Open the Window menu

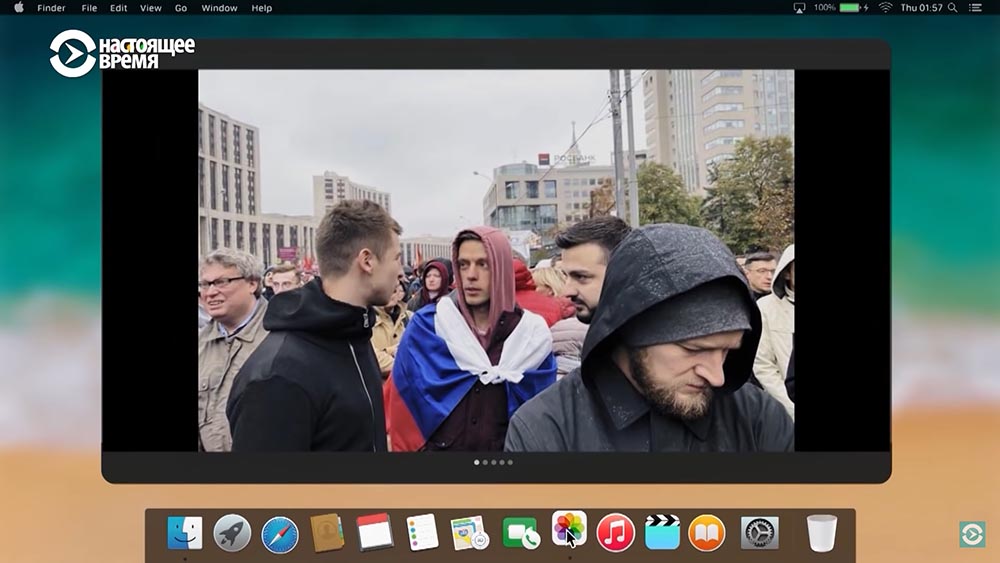coord(219,8)
